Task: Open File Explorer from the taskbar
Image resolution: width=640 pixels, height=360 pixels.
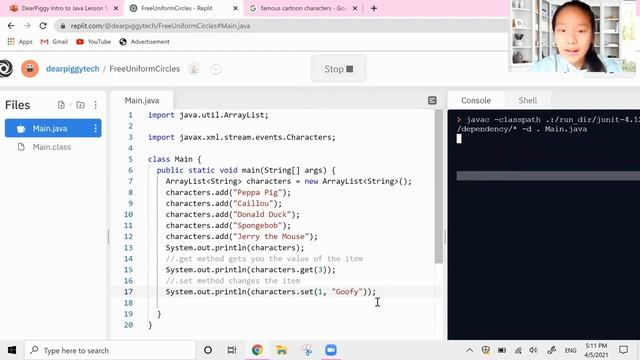Action: pyautogui.click(x=282, y=350)
